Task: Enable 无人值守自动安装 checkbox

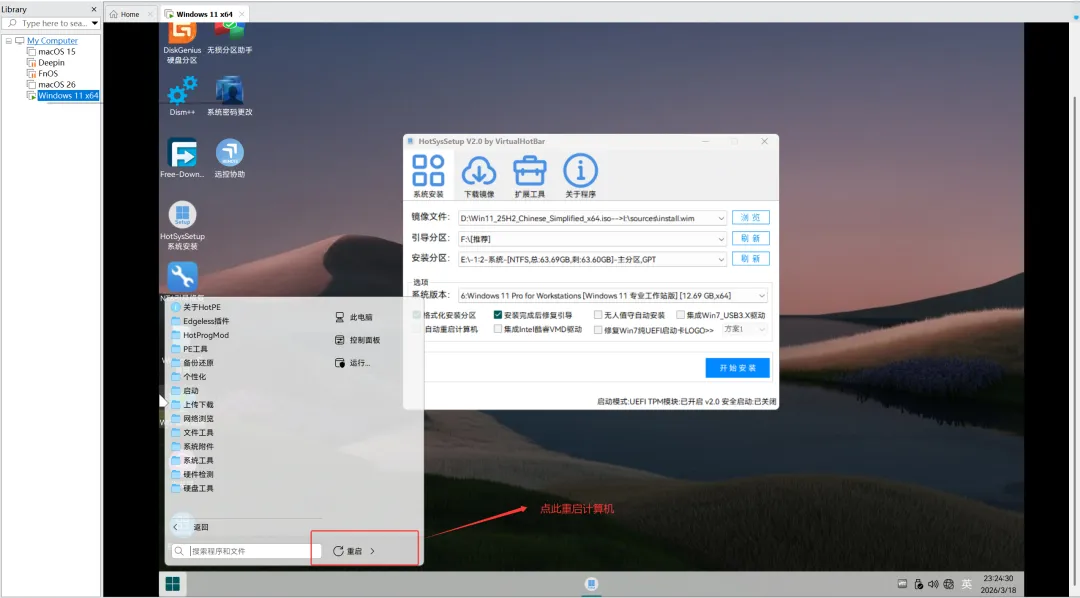Action: pos(598,315)
